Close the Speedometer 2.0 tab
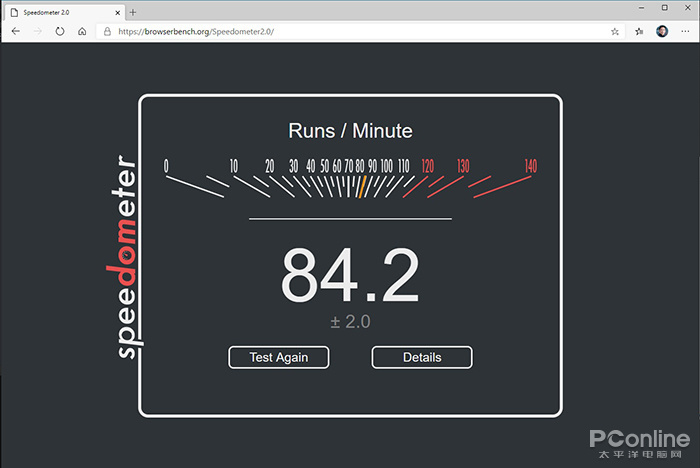 click(x=117, y=13)
